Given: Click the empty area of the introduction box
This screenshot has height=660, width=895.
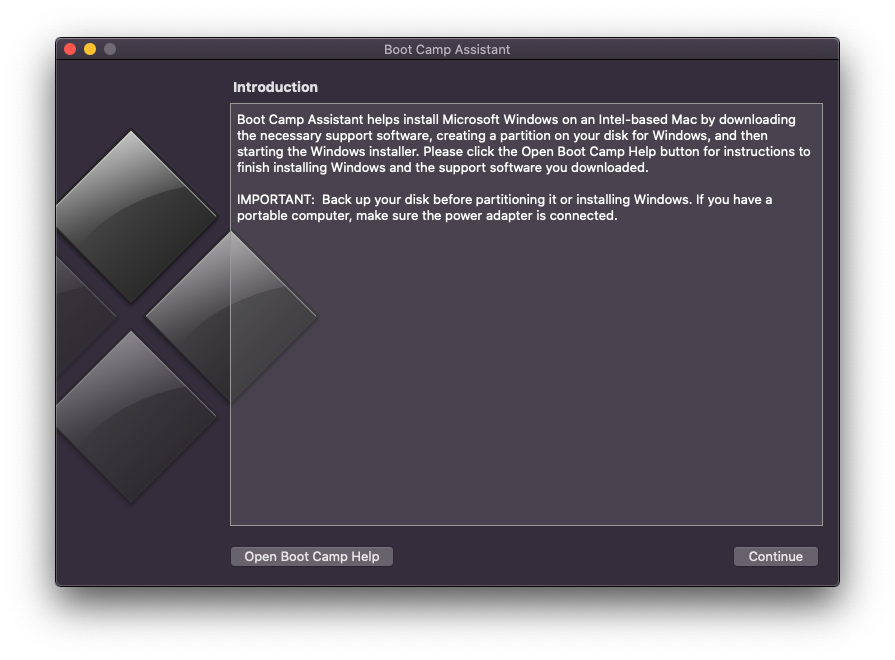Looking at the screenshot, I should coord(526,380).
